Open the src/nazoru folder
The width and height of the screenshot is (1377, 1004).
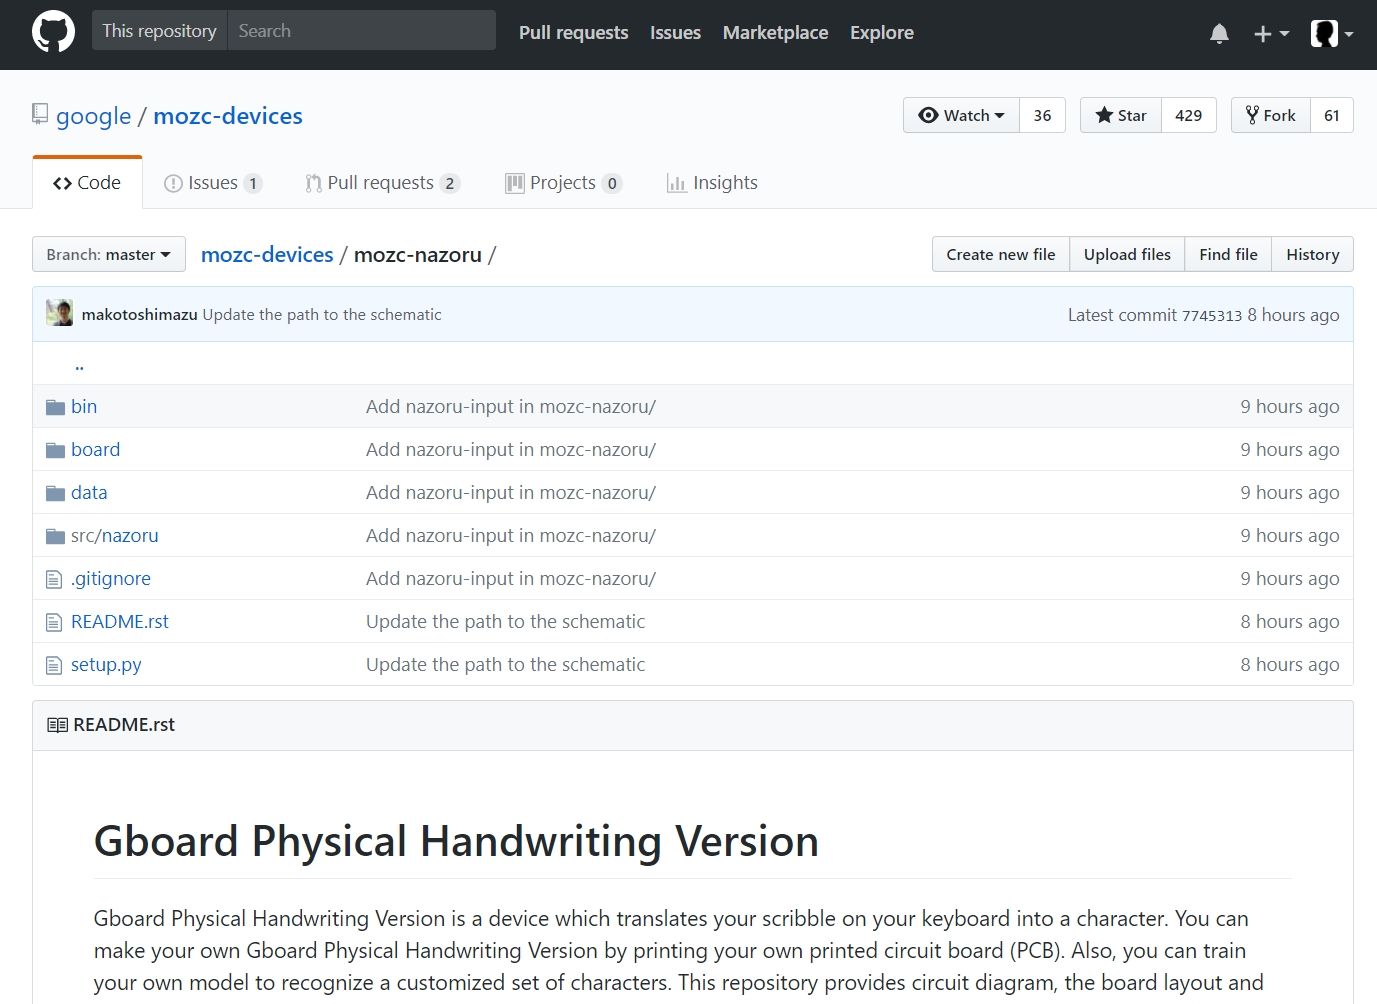coord(114,536)
